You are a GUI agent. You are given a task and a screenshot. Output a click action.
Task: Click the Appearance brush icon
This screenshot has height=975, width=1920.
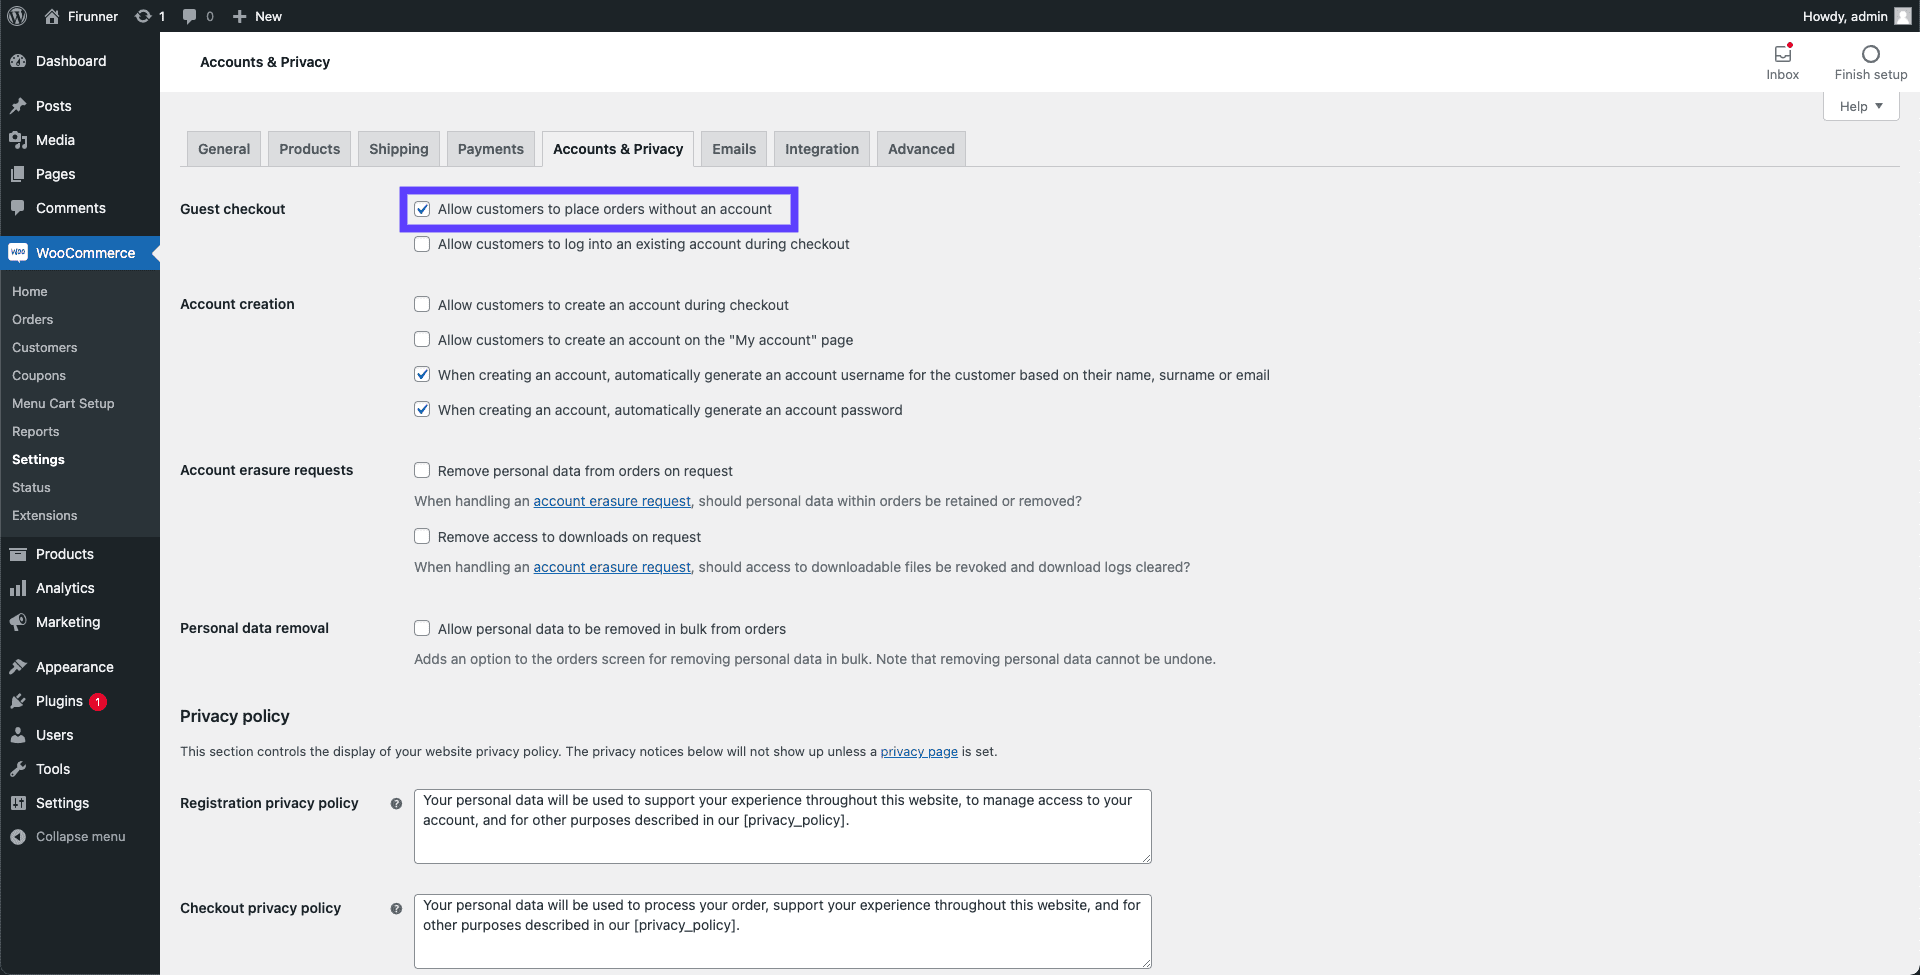[18, 667]
